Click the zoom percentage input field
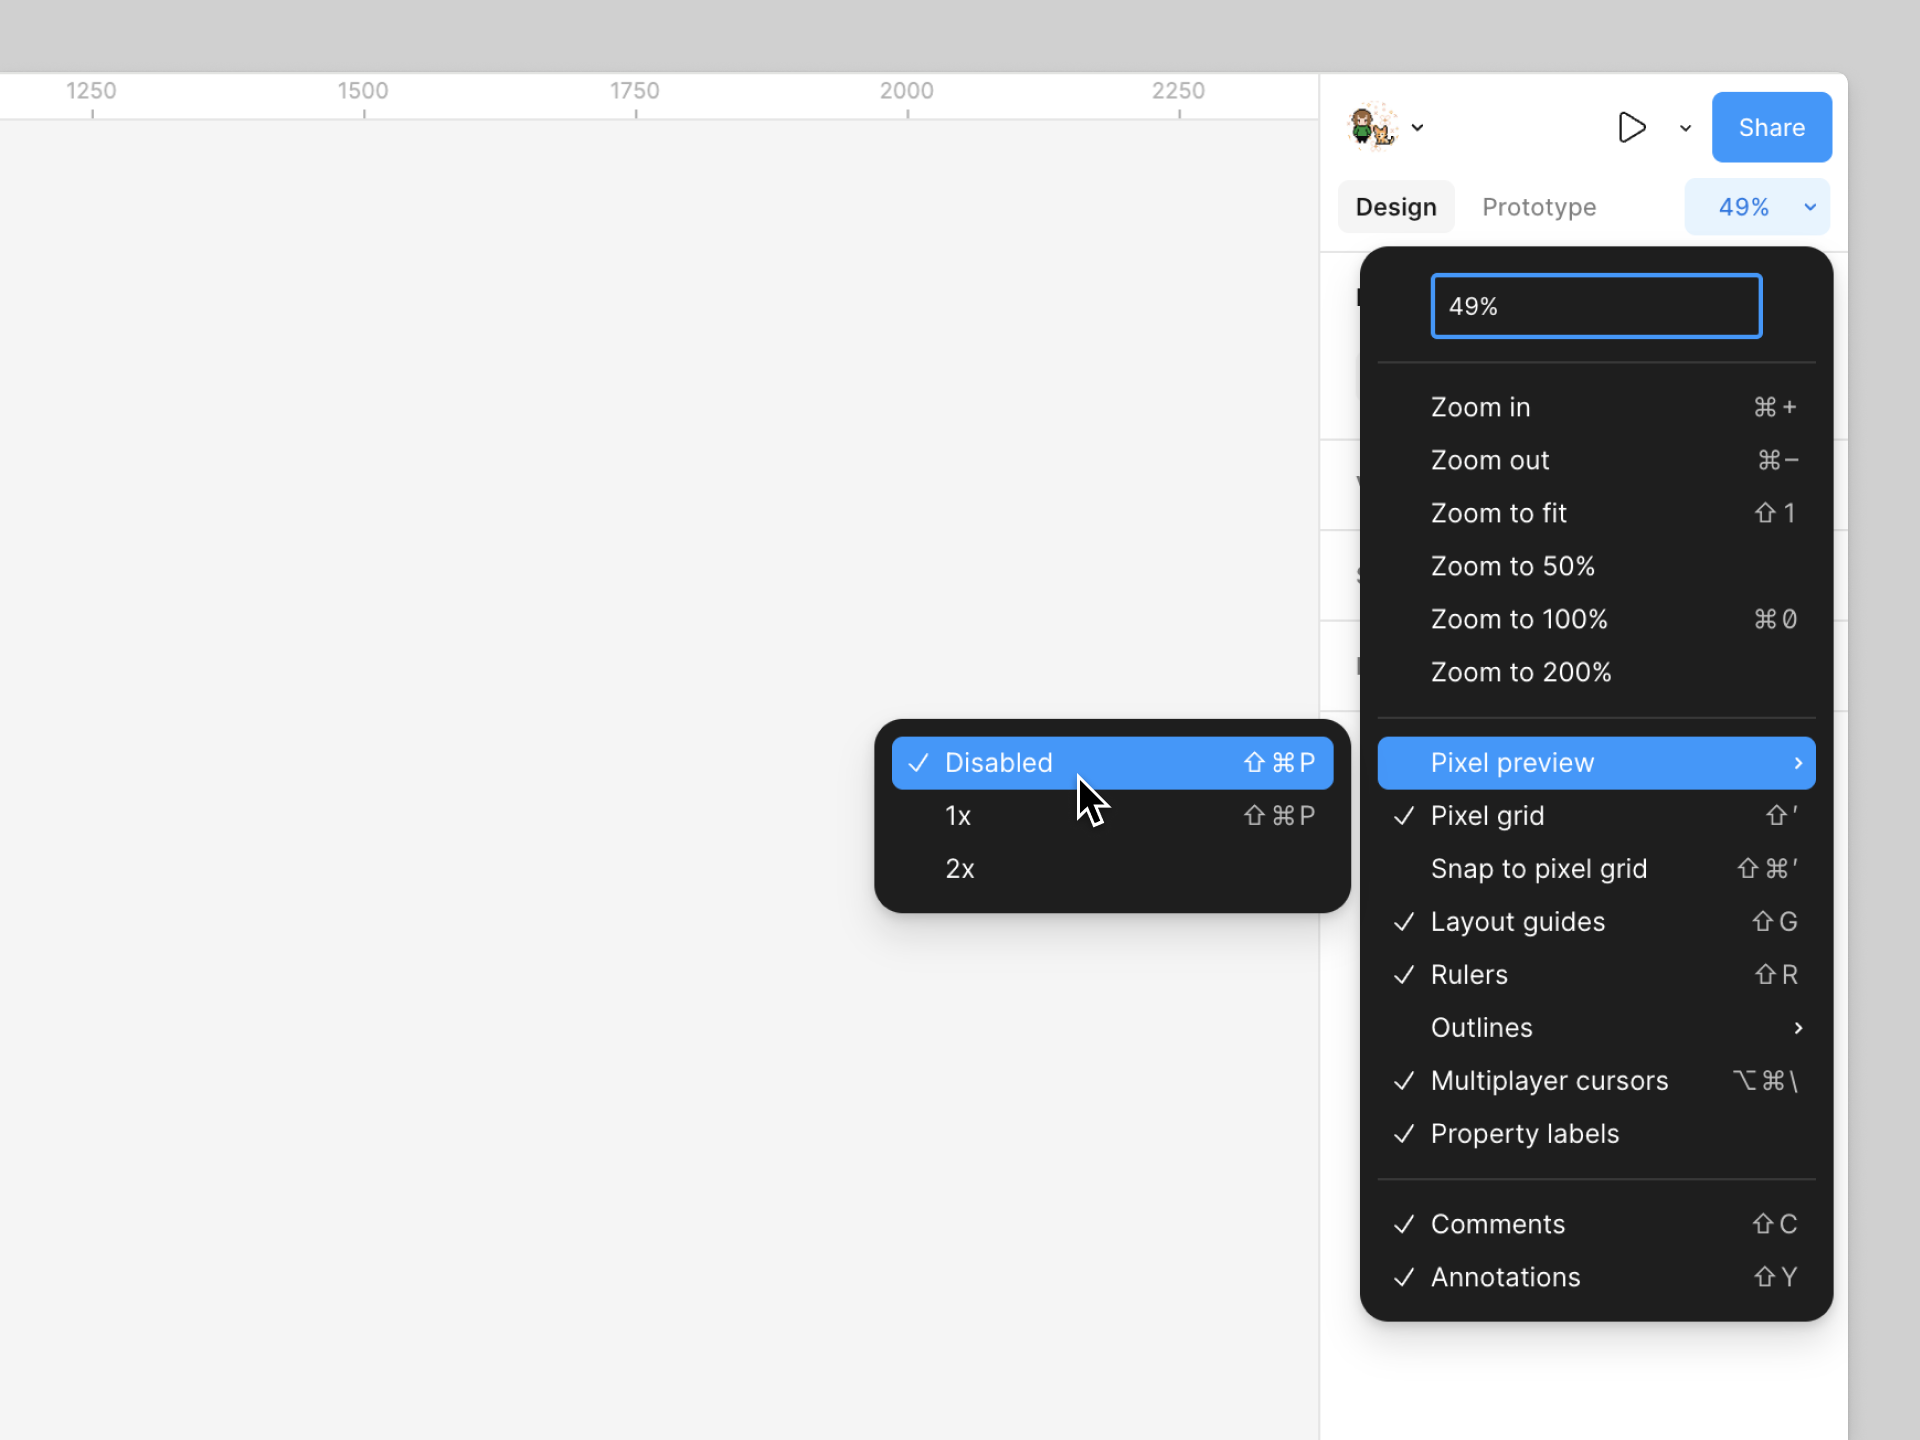This screenshot has width=1920, height=1440. (1596, 306)
